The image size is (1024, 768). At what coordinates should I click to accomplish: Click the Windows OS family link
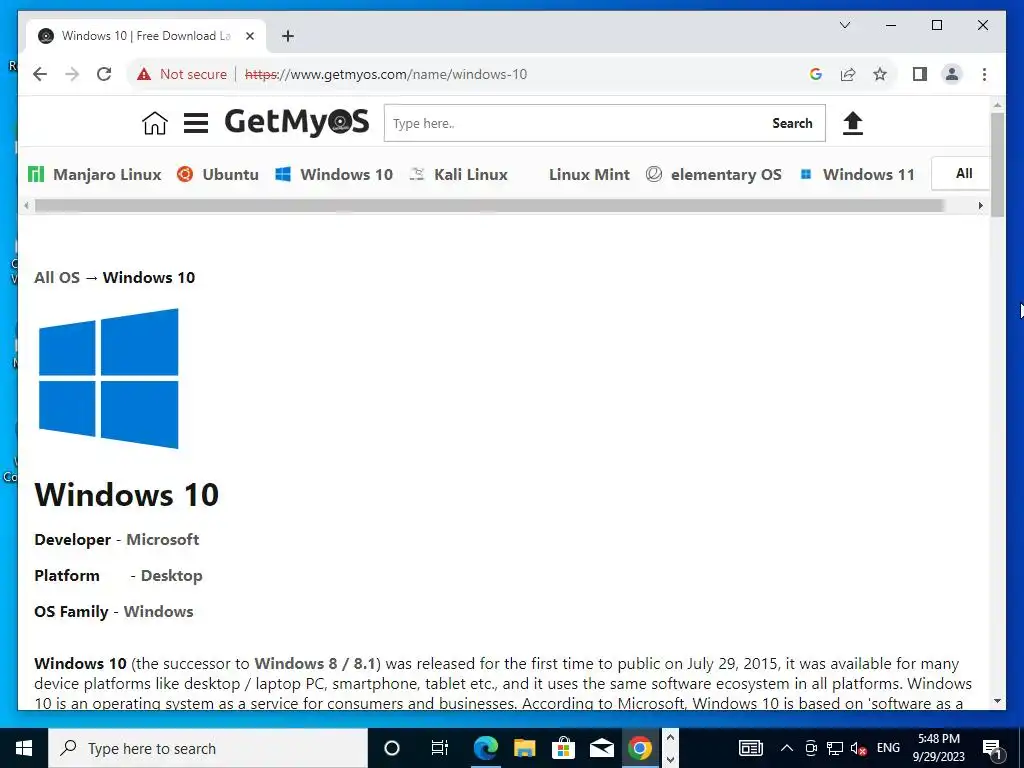(x=159, y=611)
